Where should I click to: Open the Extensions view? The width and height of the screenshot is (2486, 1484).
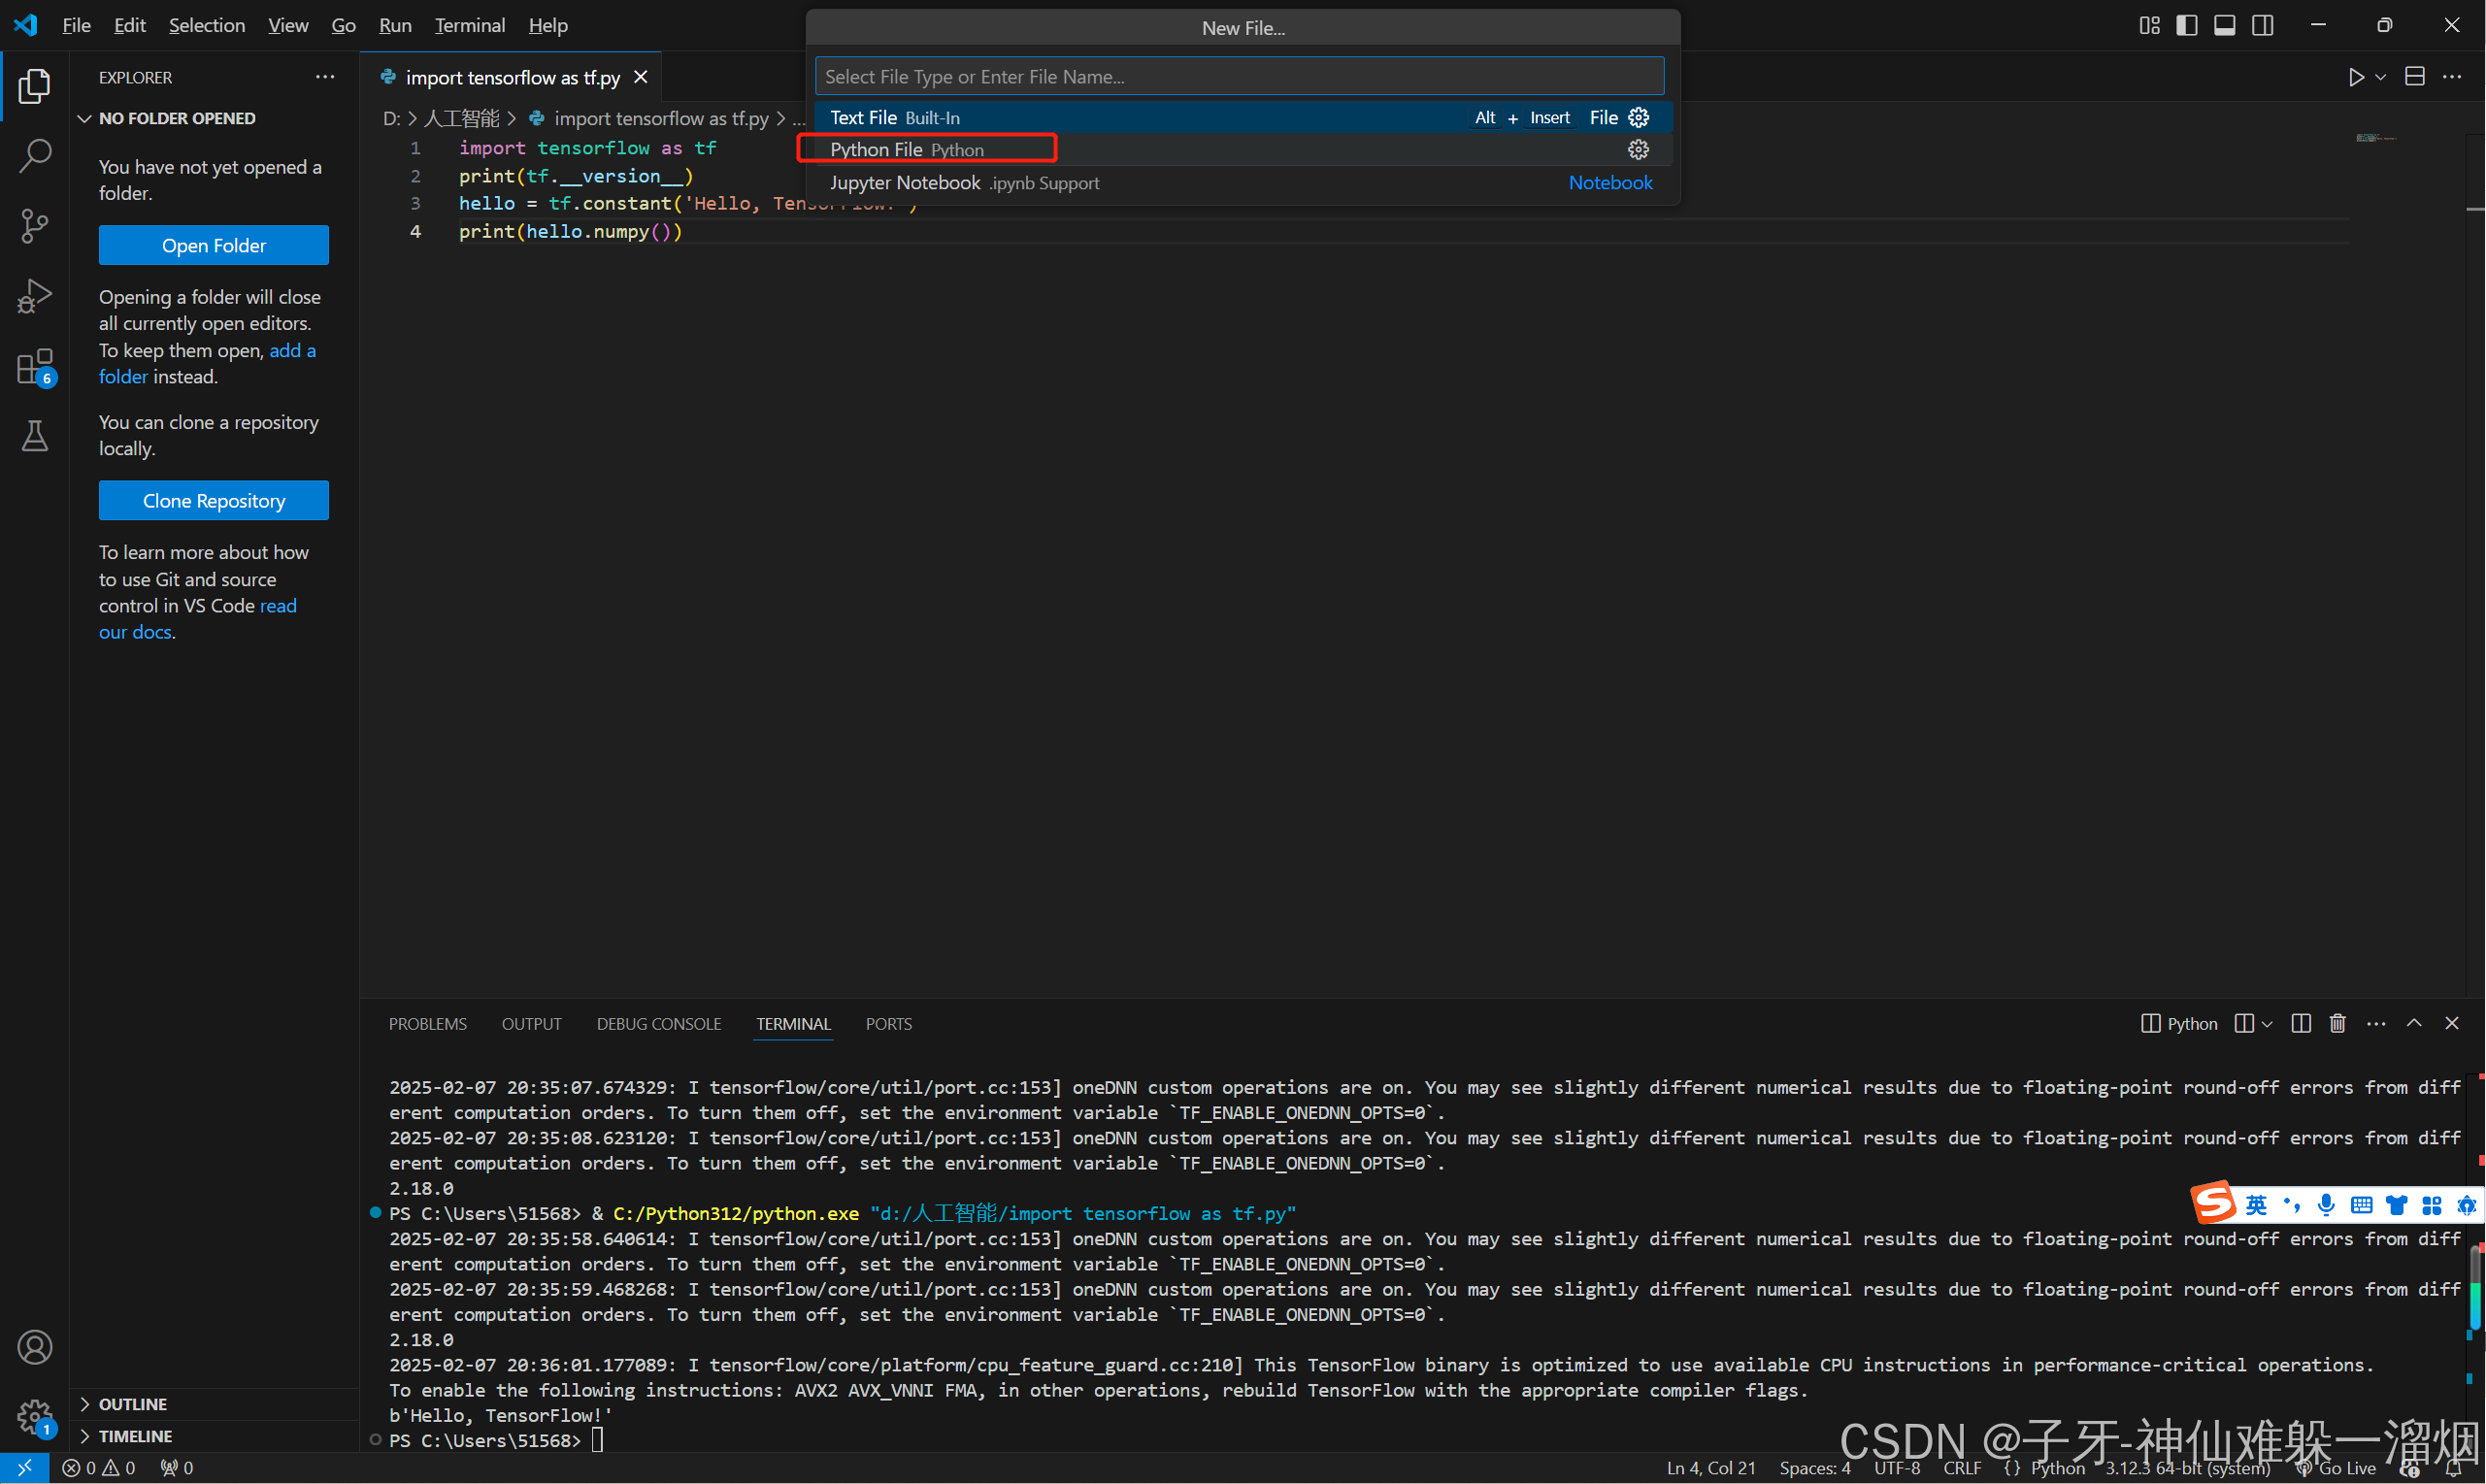pyautogui.click(x=35, y=367)
